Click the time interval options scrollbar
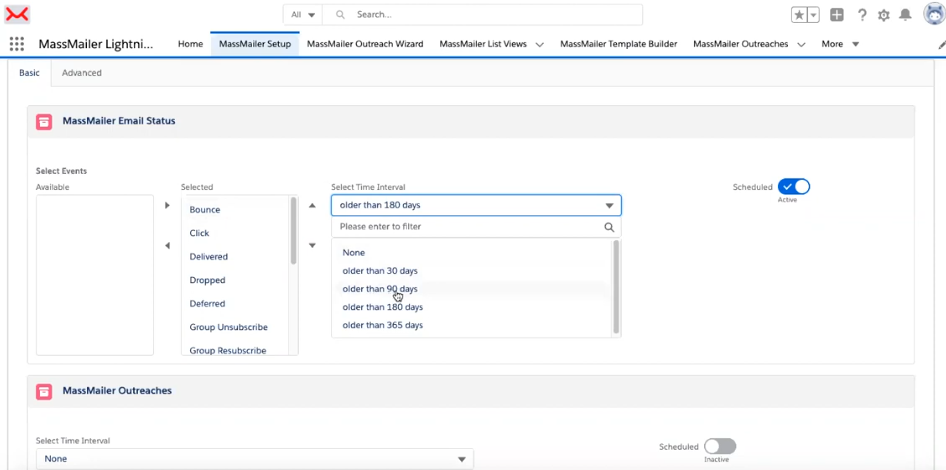The height and width of the screenshot is (470, 946). coord(616,287)
